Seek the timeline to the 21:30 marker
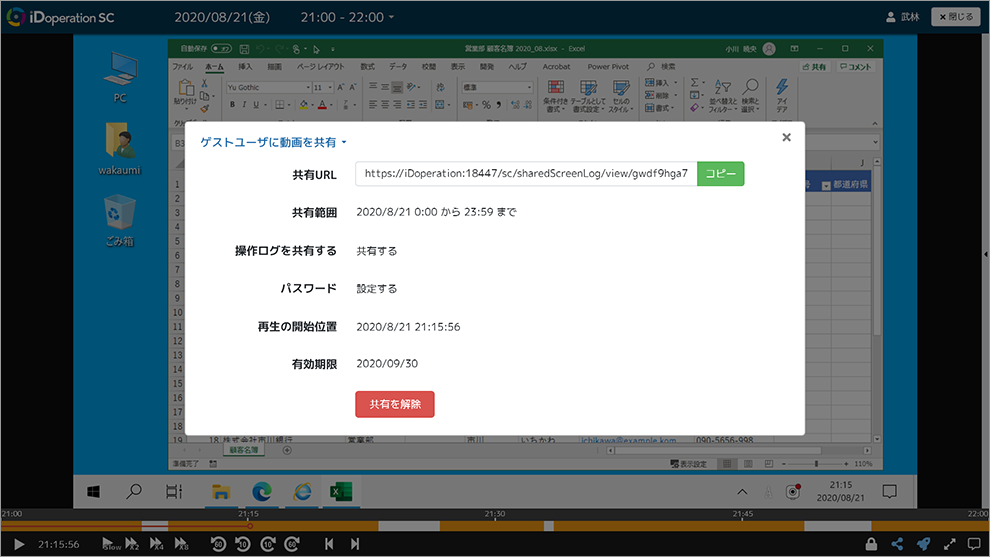Screen dimensions: 990x557 tap(494, 514)
